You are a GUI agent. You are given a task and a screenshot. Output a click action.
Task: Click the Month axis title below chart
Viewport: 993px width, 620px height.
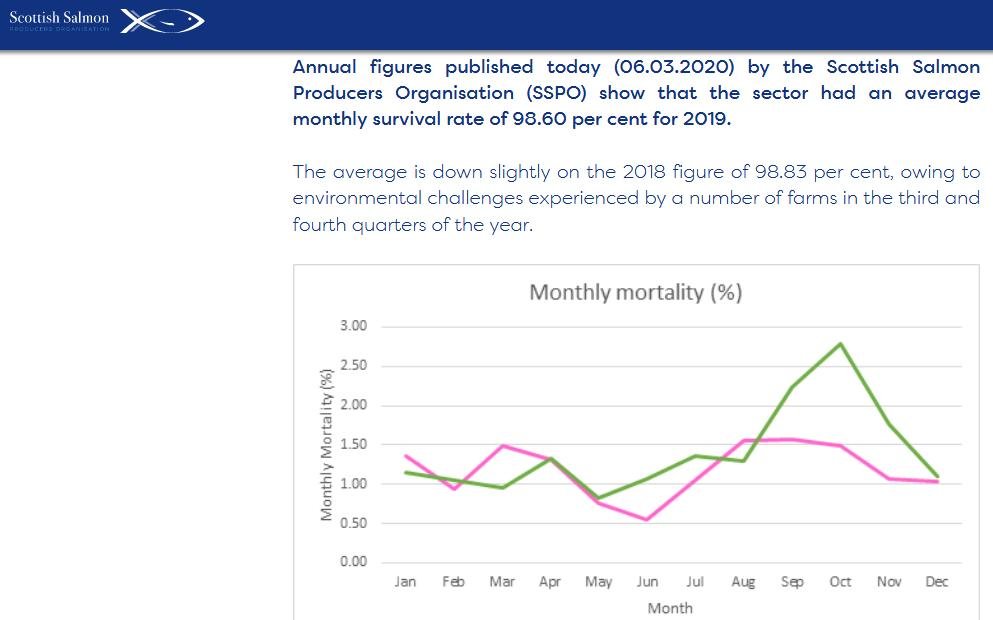pos(670,608)
